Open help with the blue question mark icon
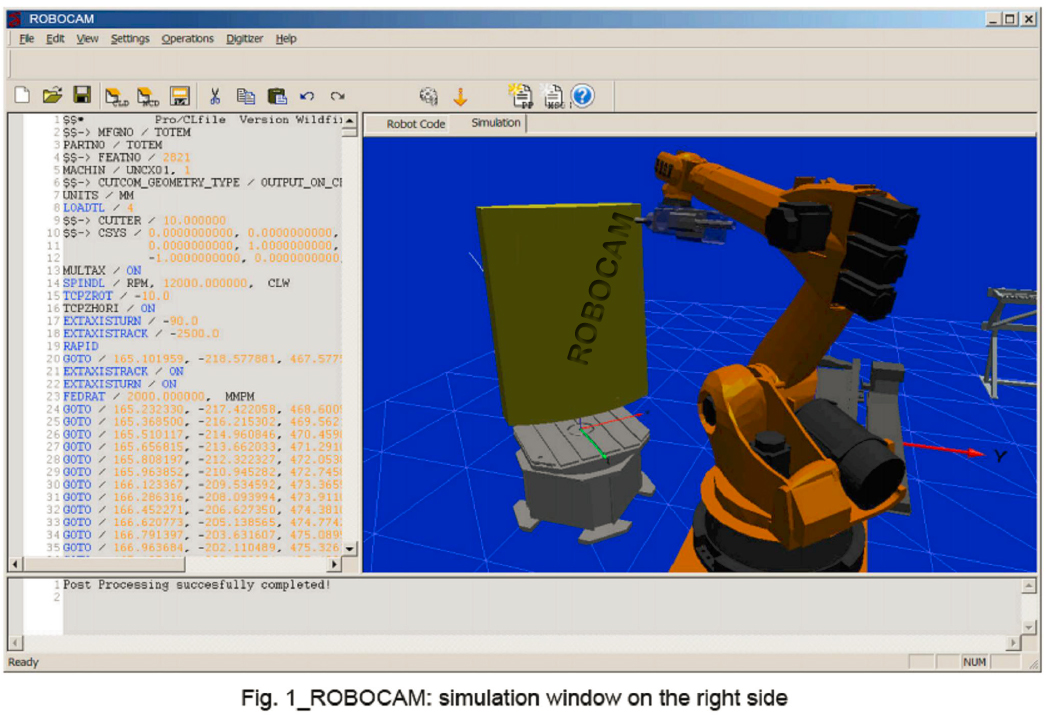1046x721 pixels. click(x=582, y=97)
